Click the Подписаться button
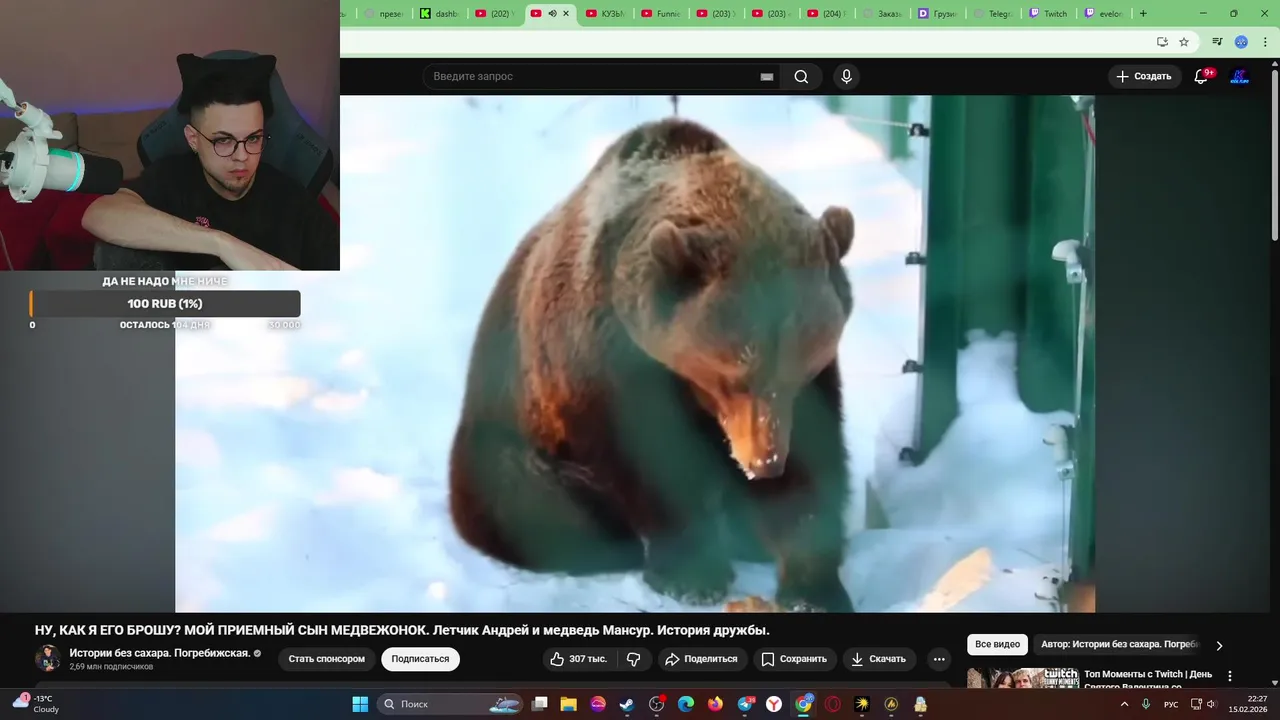 coord(420,659)
